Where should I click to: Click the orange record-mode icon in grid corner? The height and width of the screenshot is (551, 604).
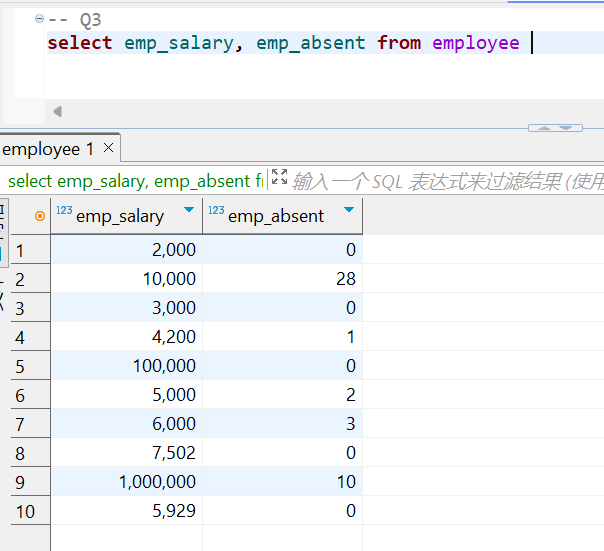40,215
